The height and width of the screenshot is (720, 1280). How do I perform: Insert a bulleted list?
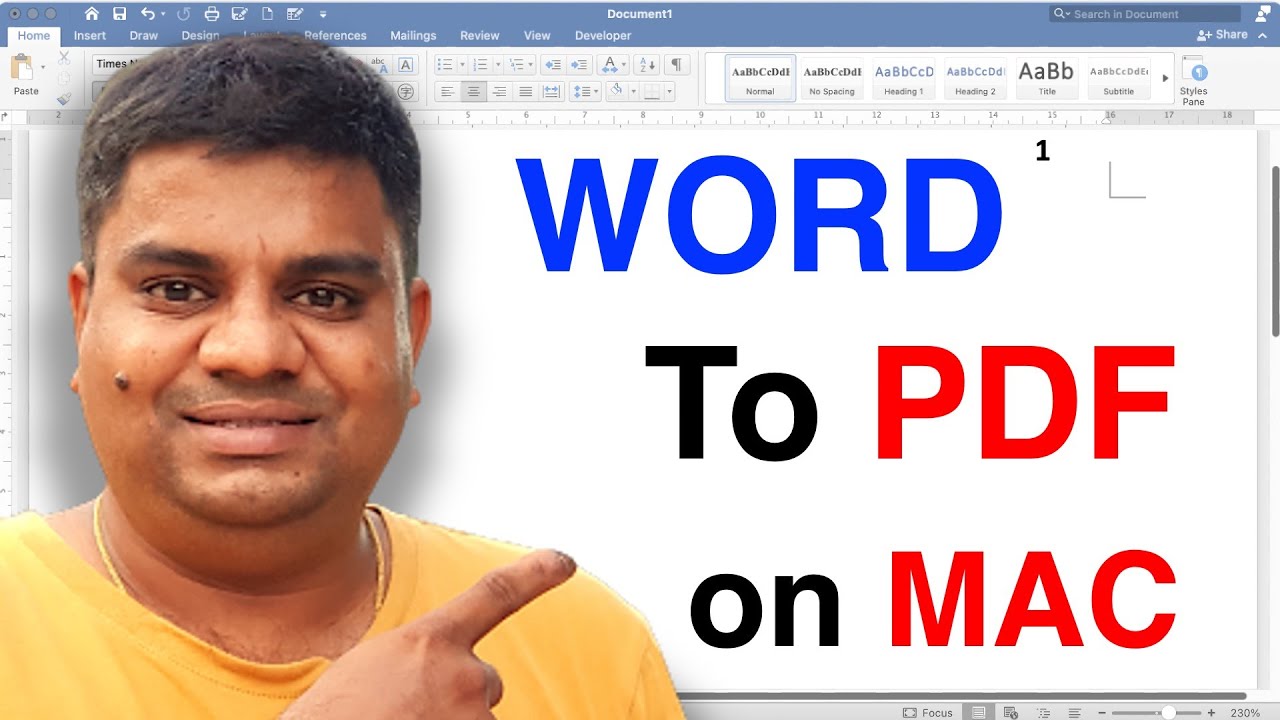click(445, 64)
